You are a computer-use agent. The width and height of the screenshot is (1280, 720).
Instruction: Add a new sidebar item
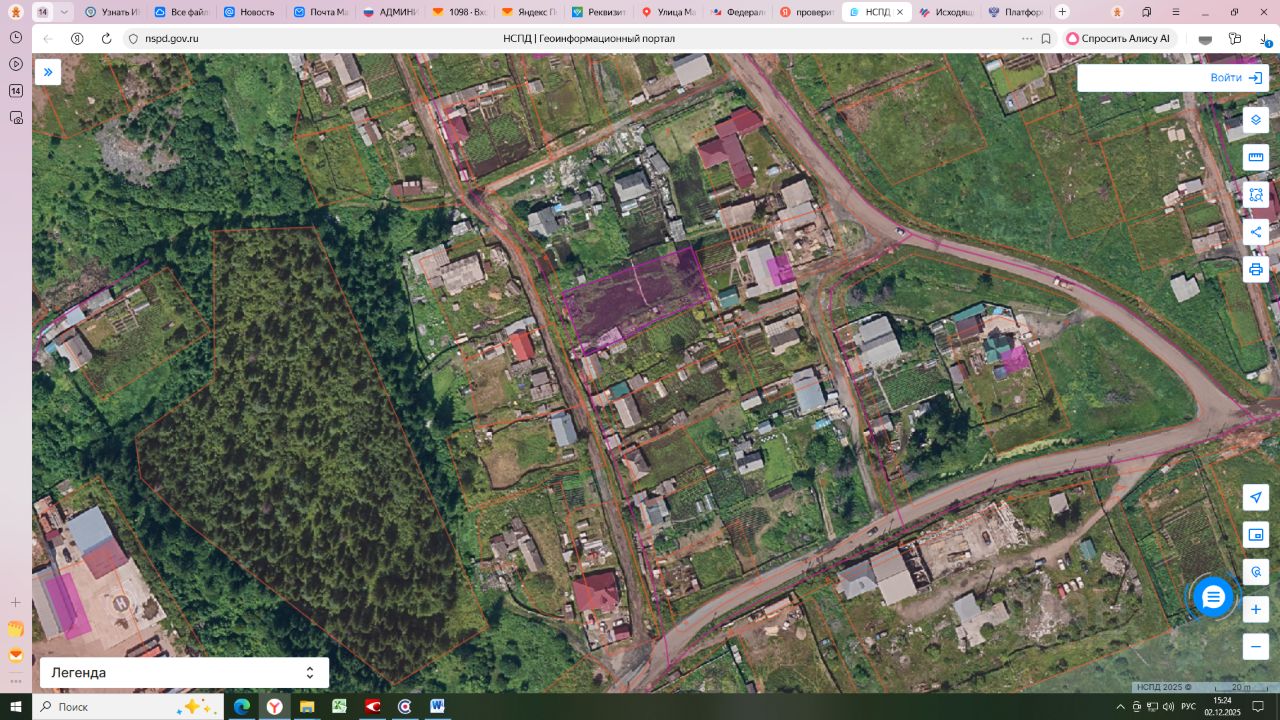click(16, 603)
